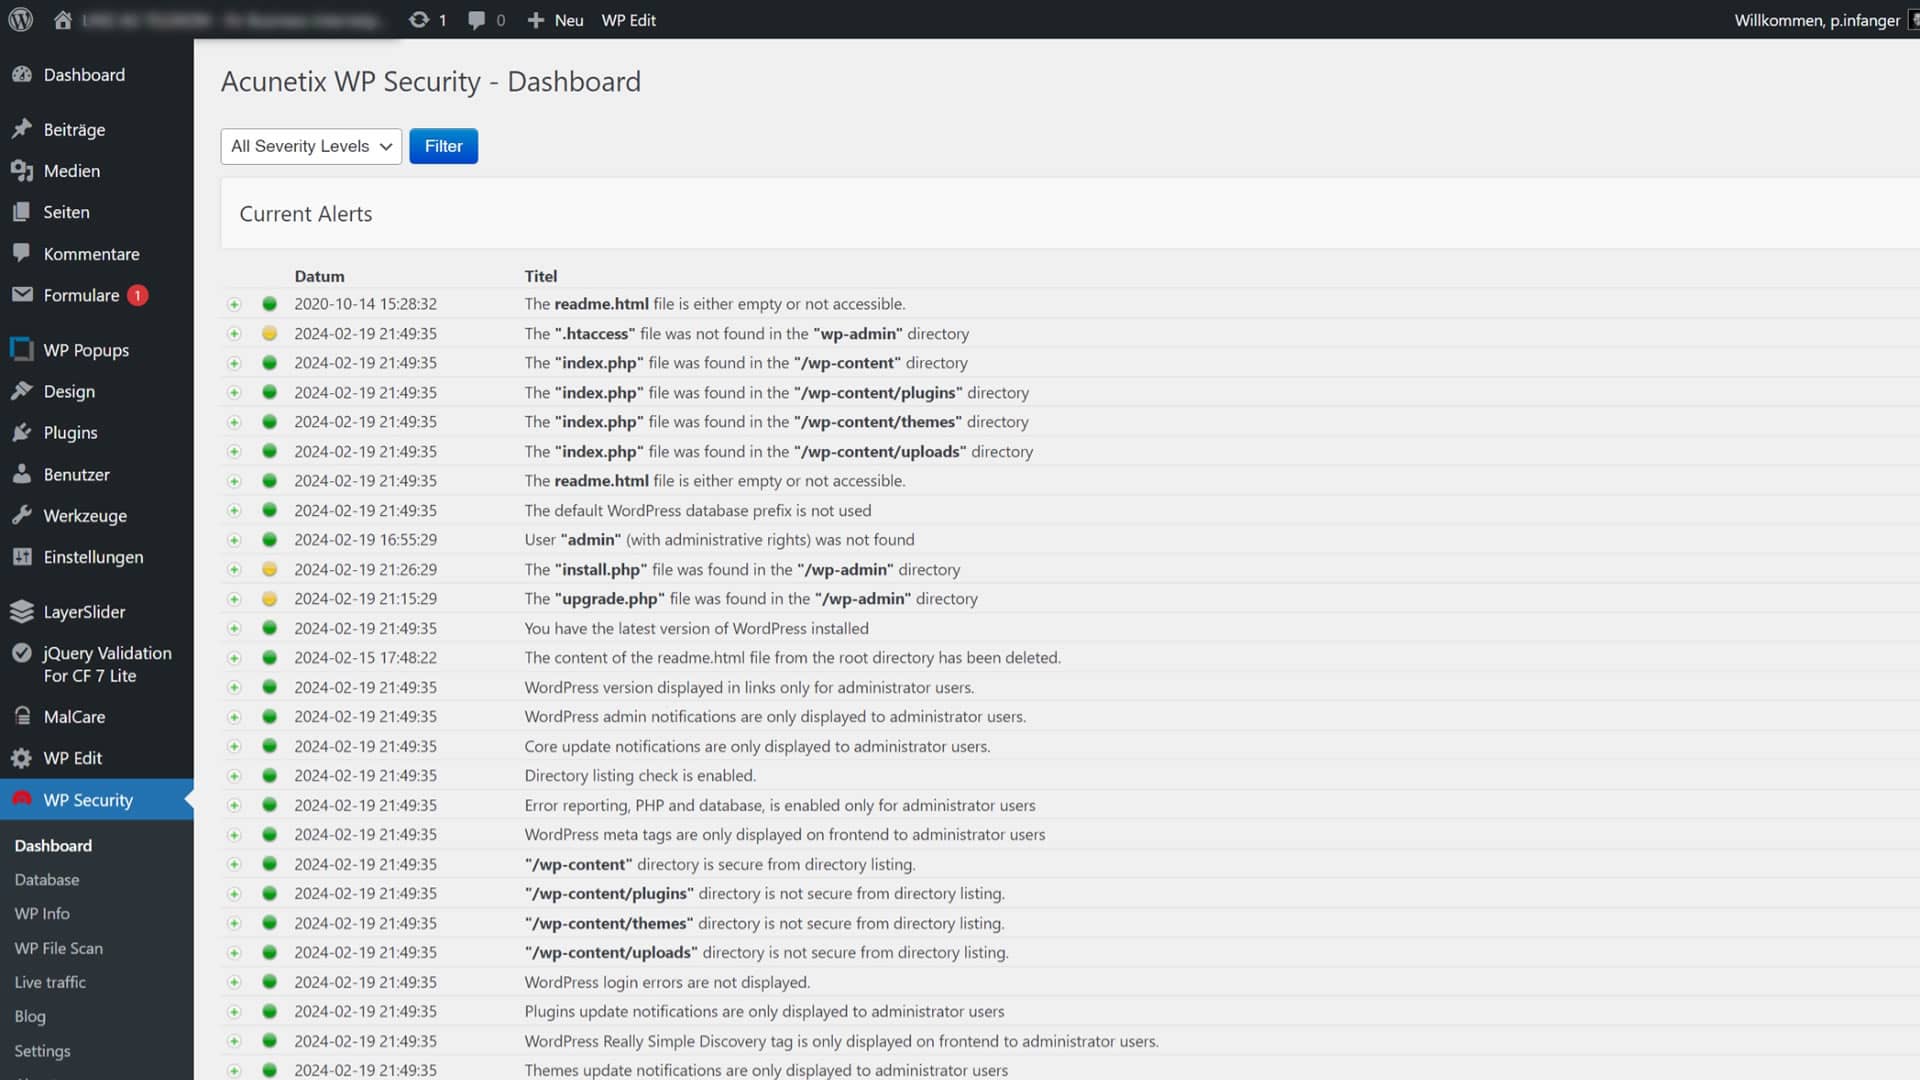This screenshot has height=1080, width=1920.
Task: Open Formulare with 1 notification
Action: (81, 295)
